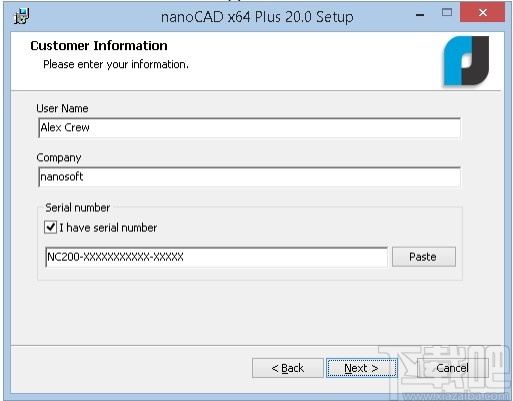Click the Customer Information heading

pos(99,46)
